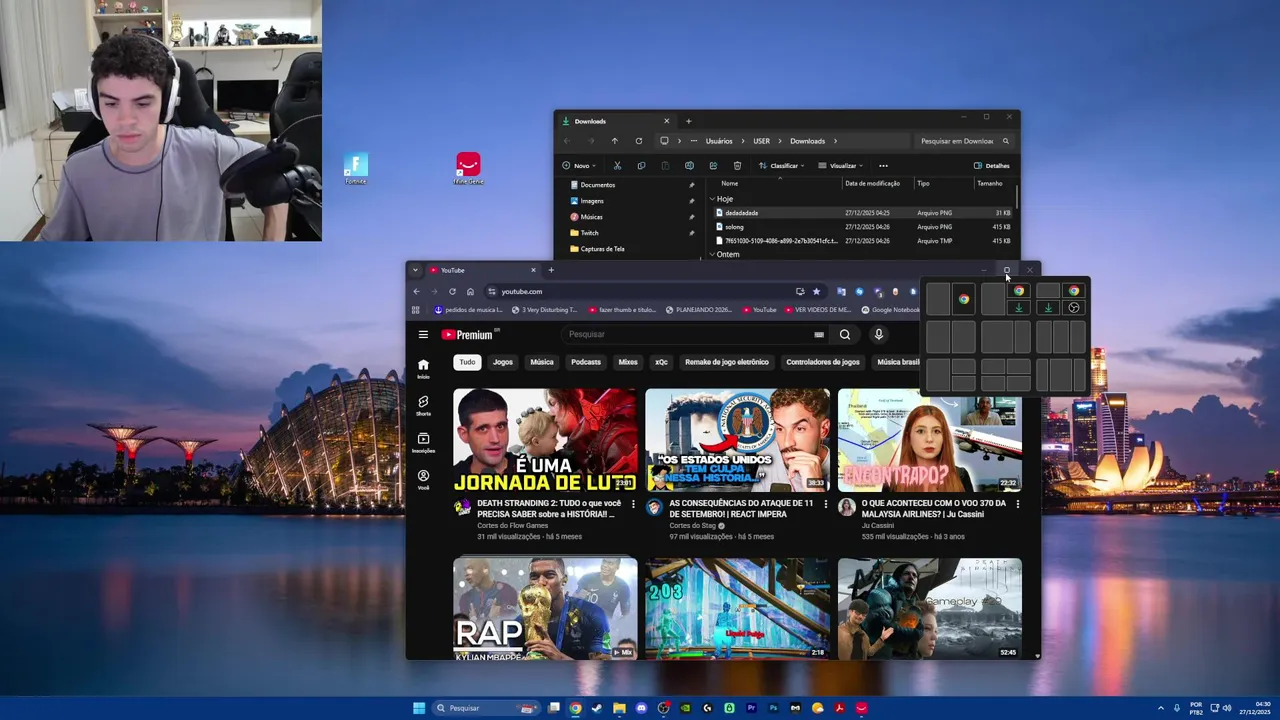Open Steam from the taskbar

tap(597, 708)
